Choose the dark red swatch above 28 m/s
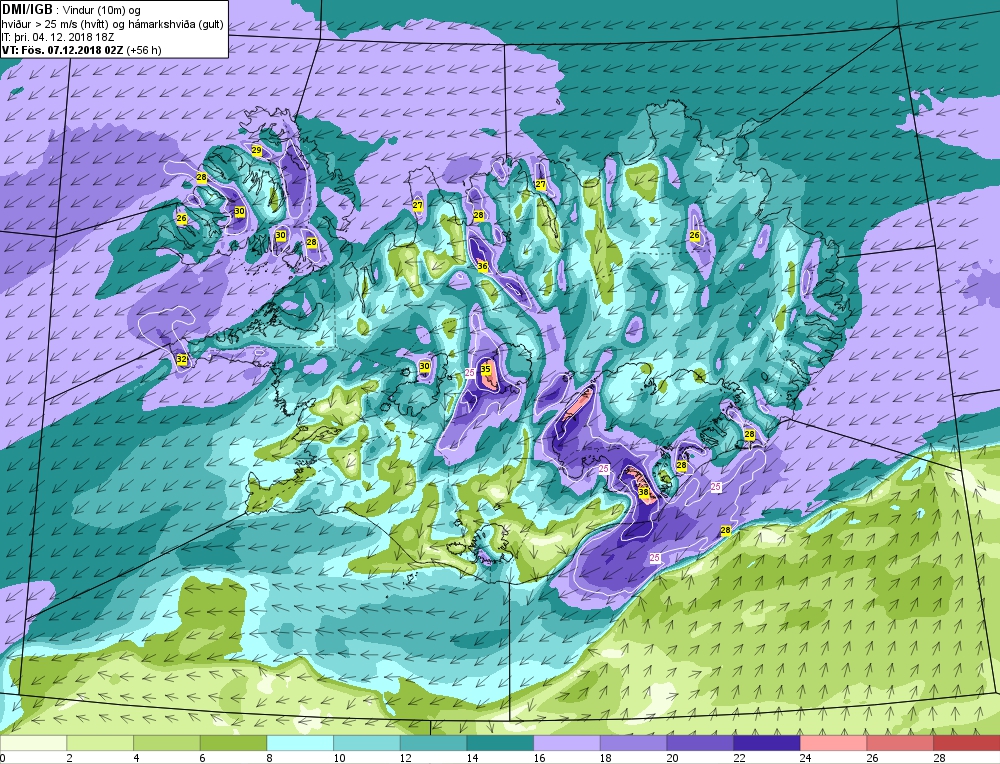The width and height of the screenshot is (1000, 764). tap(966, 743)
